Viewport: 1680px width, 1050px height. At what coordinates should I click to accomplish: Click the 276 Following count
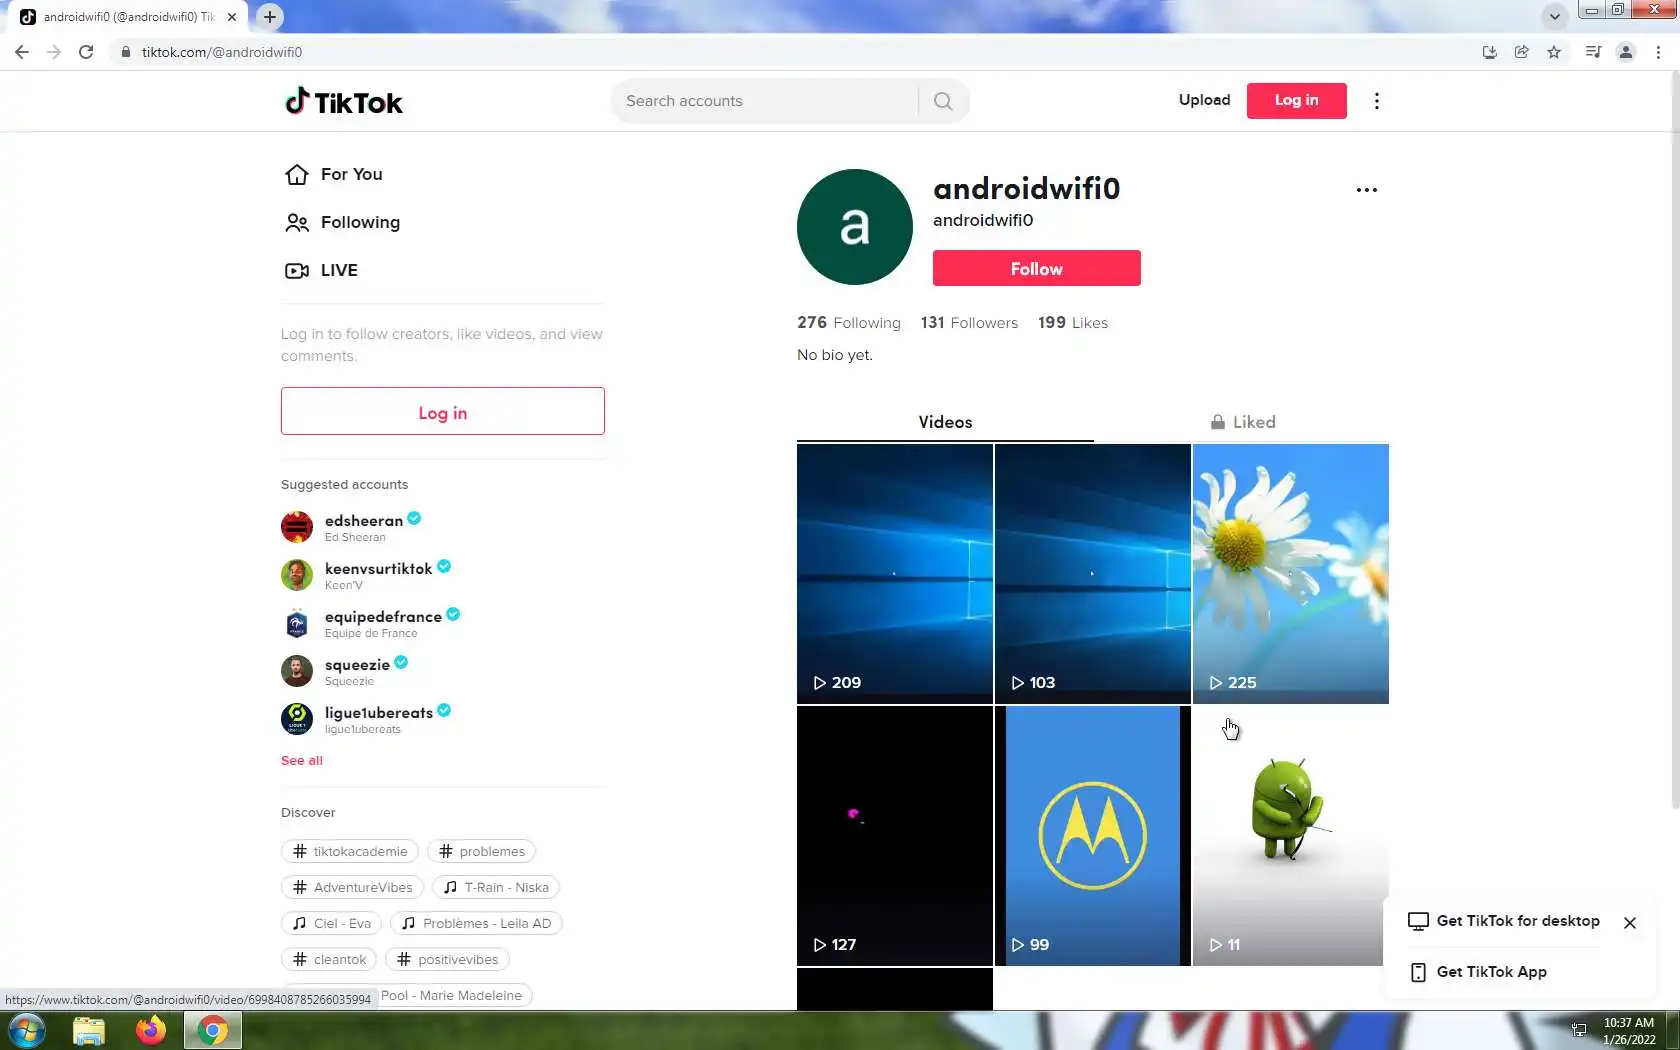pyautogui.click(x=848, y=323)
